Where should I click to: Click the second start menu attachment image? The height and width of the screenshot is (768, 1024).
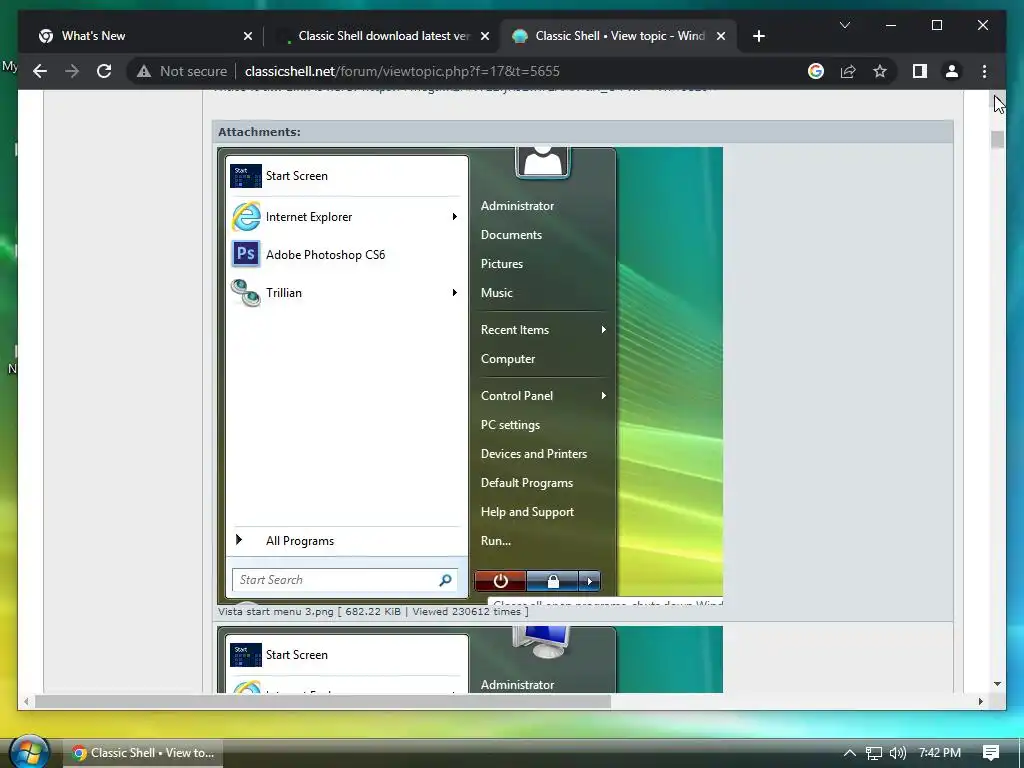click(x=470, y=660)
